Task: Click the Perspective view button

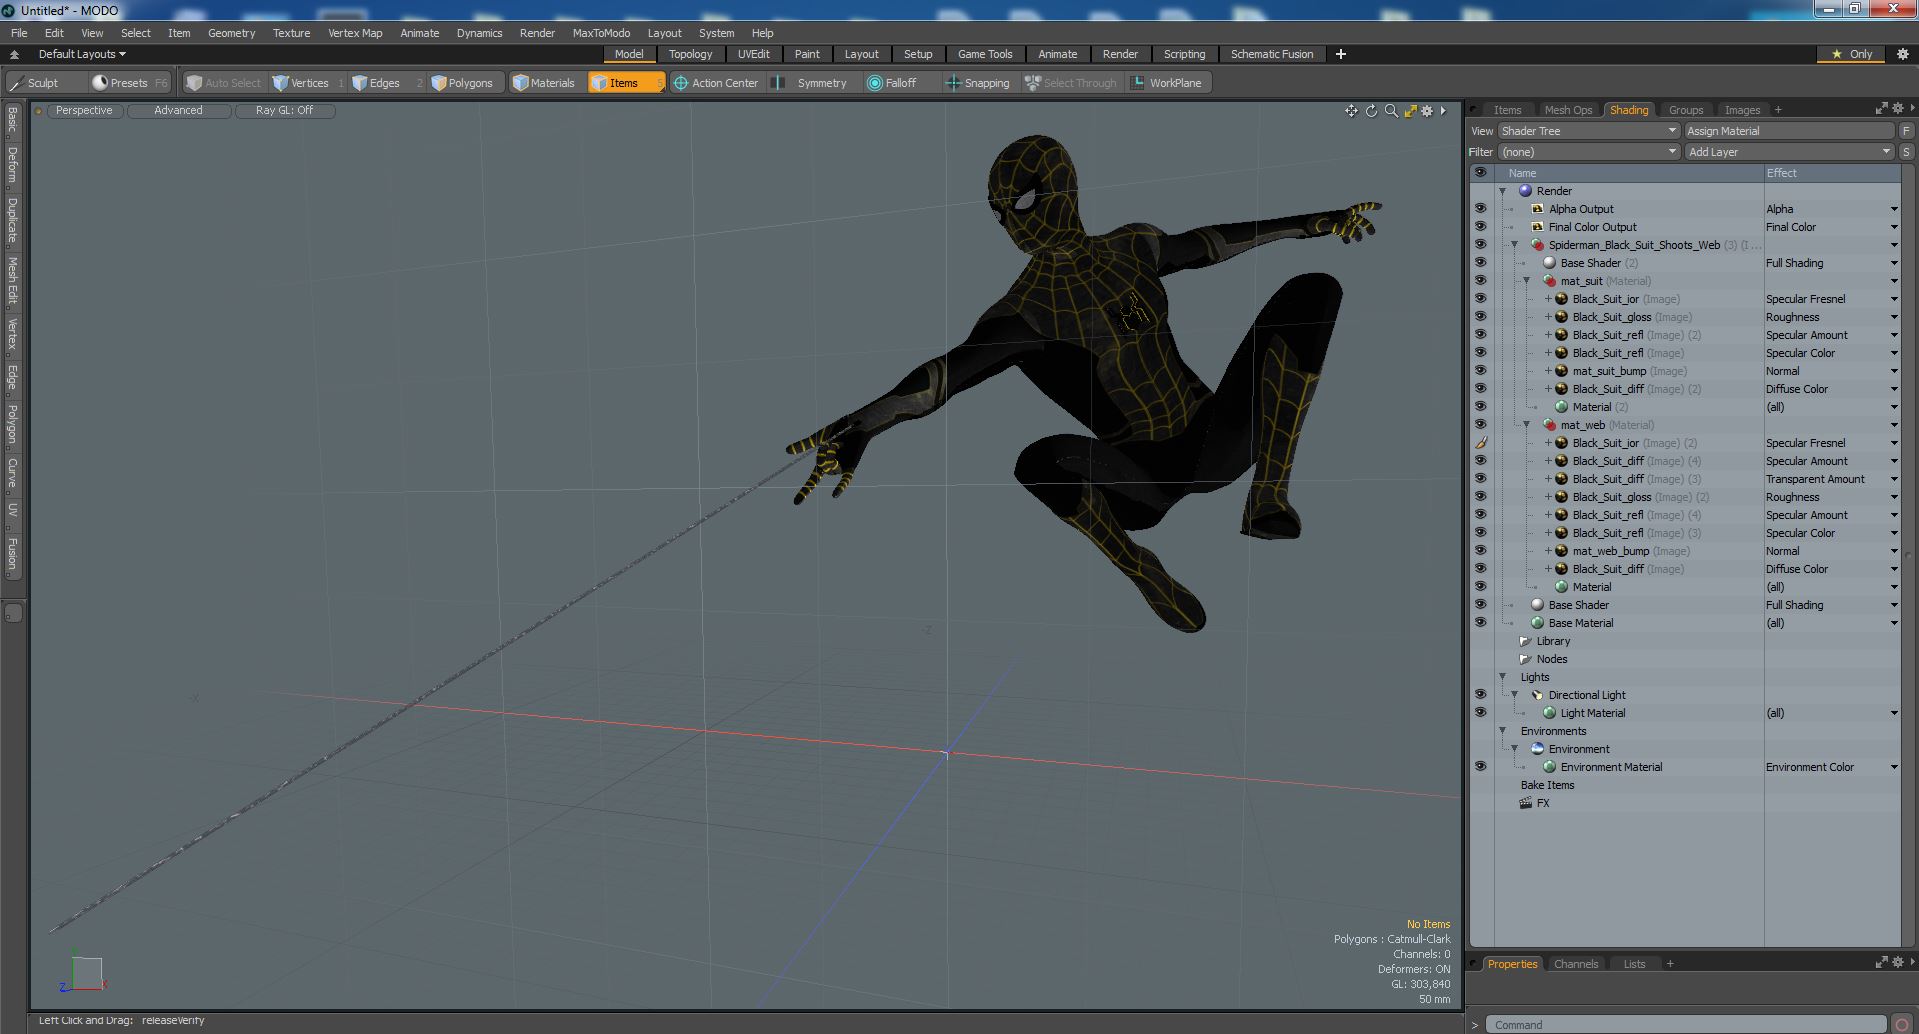Action: (x=84, y=111)
